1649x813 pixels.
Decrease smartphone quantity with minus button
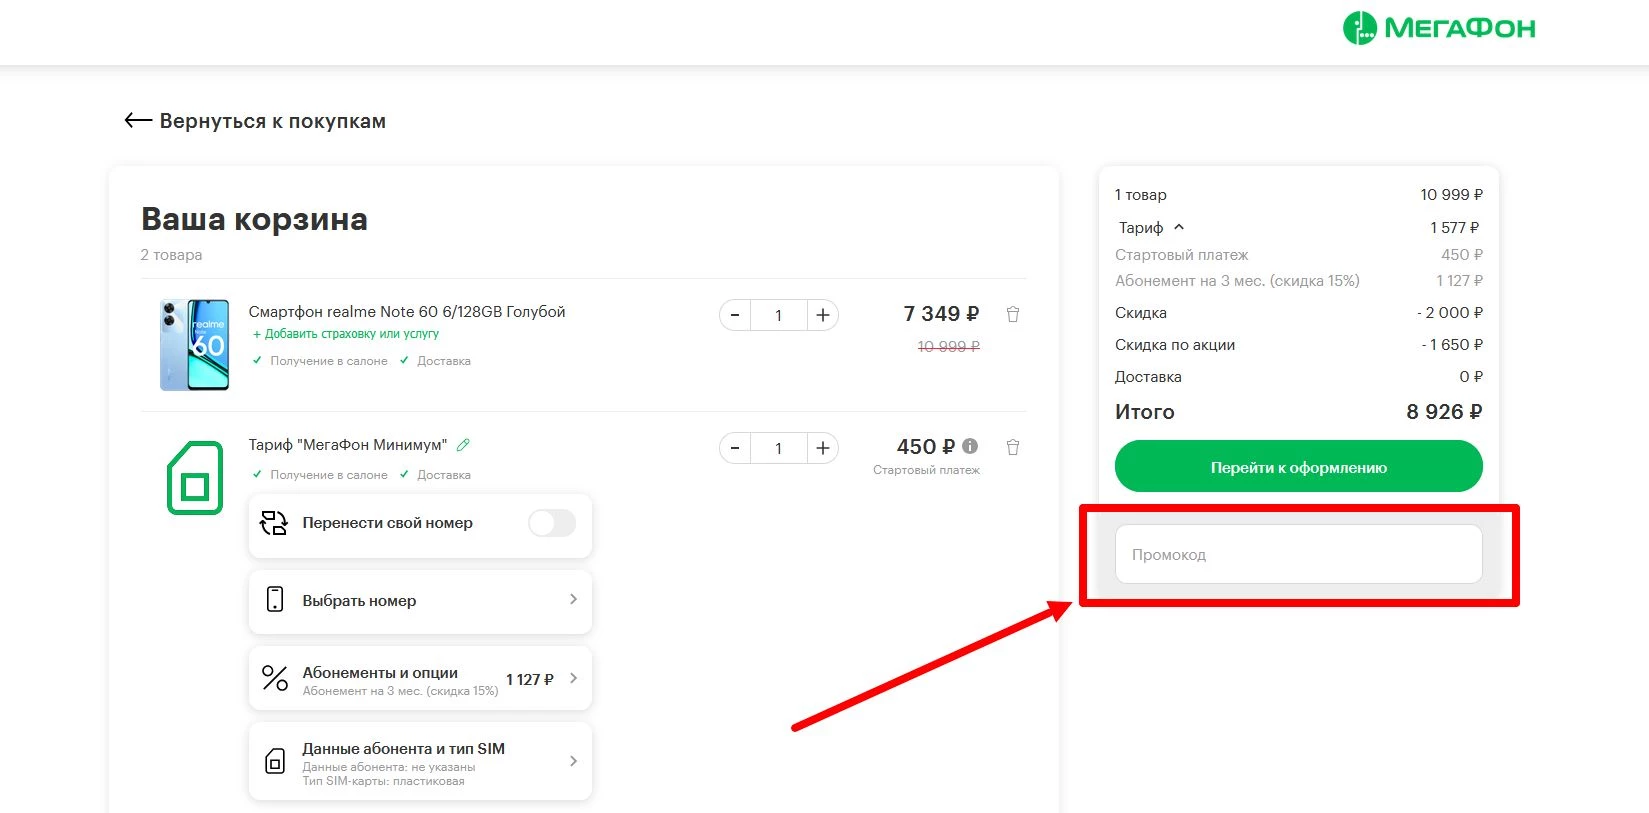point(735,315)
